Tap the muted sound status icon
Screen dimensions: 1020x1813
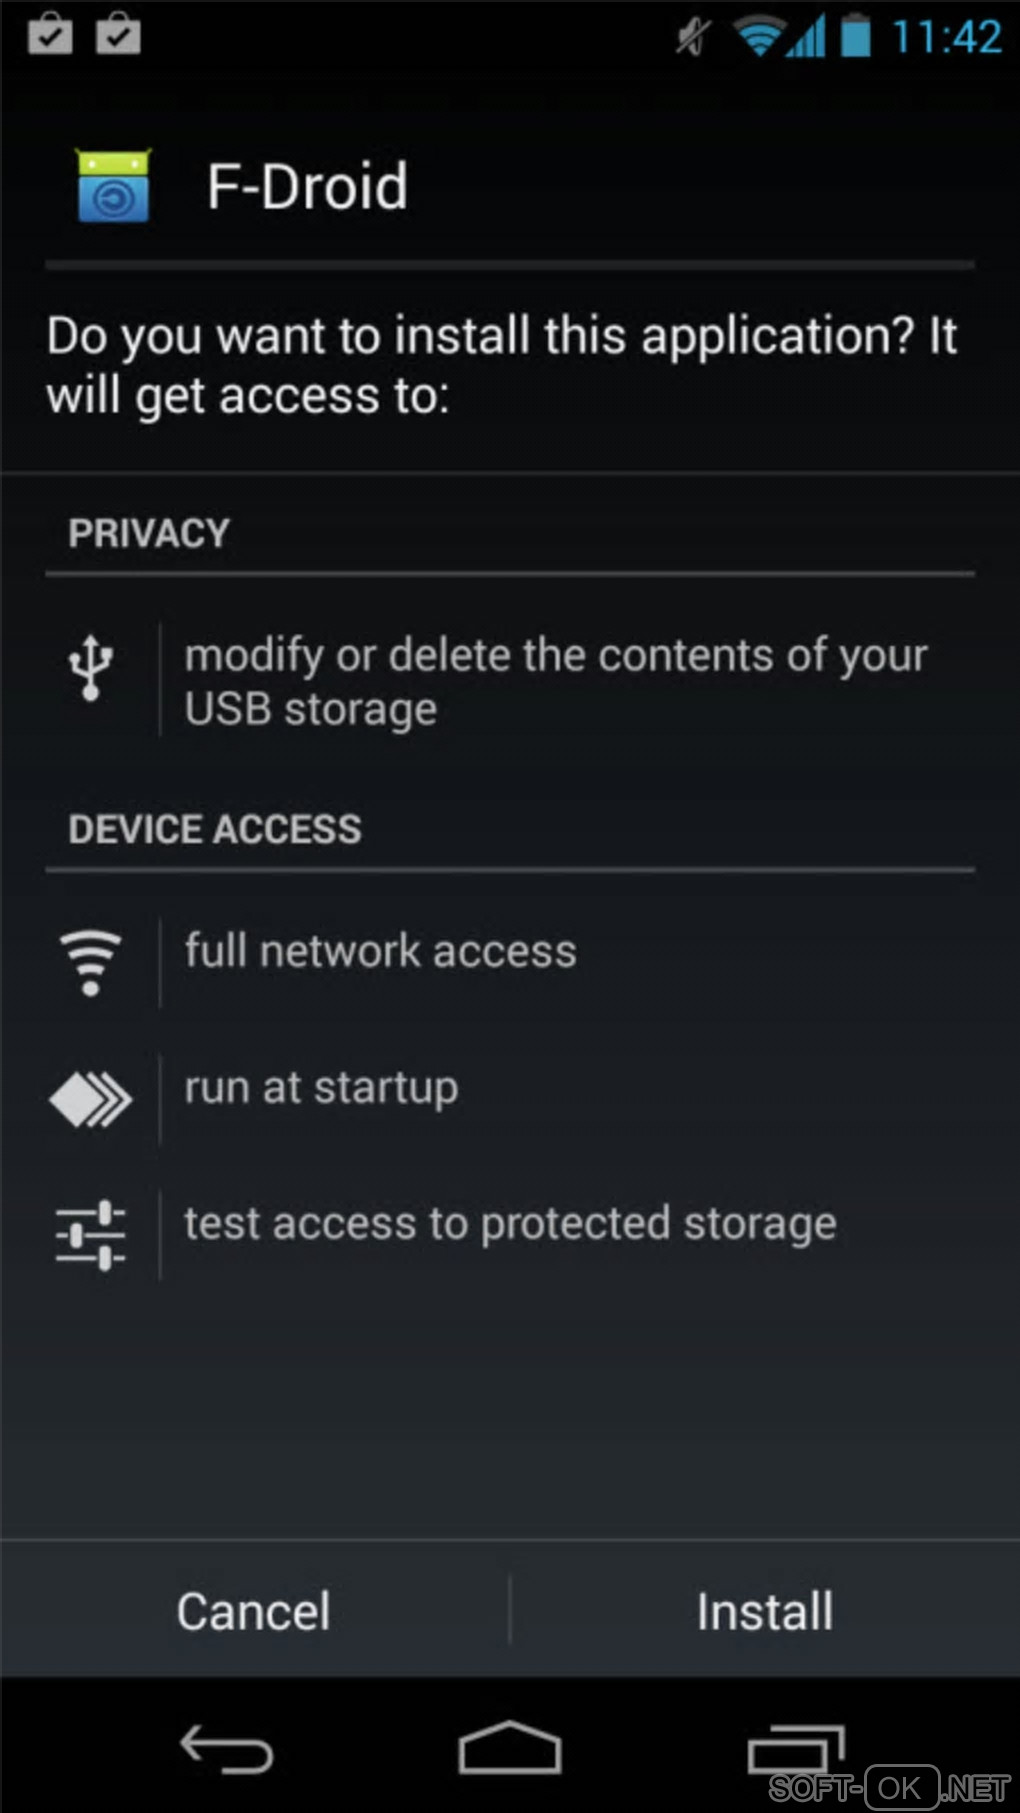[693, 37]
